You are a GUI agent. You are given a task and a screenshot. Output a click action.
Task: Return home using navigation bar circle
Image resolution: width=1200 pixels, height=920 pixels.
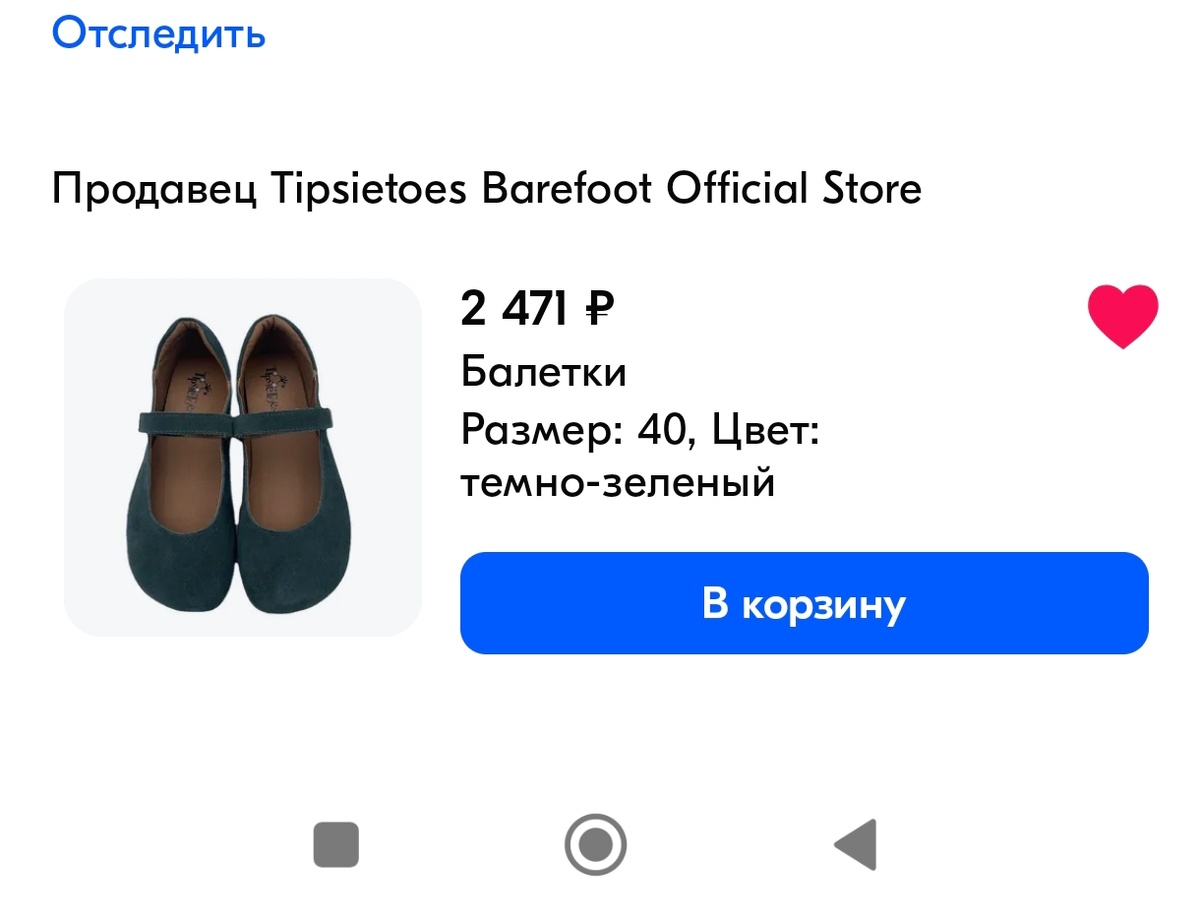(596, 845)
